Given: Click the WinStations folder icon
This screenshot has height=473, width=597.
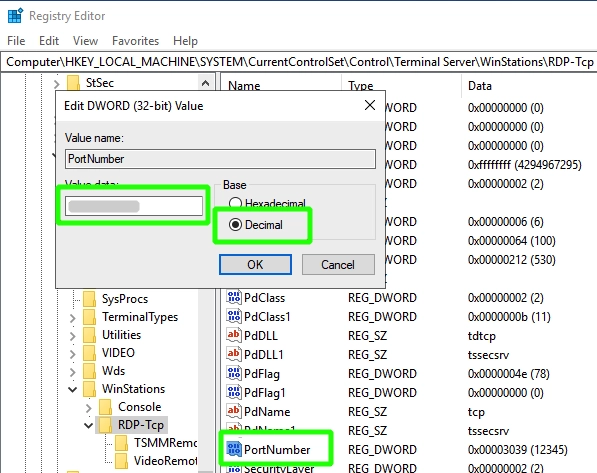Looking at the screenshot, I should 89,388.
